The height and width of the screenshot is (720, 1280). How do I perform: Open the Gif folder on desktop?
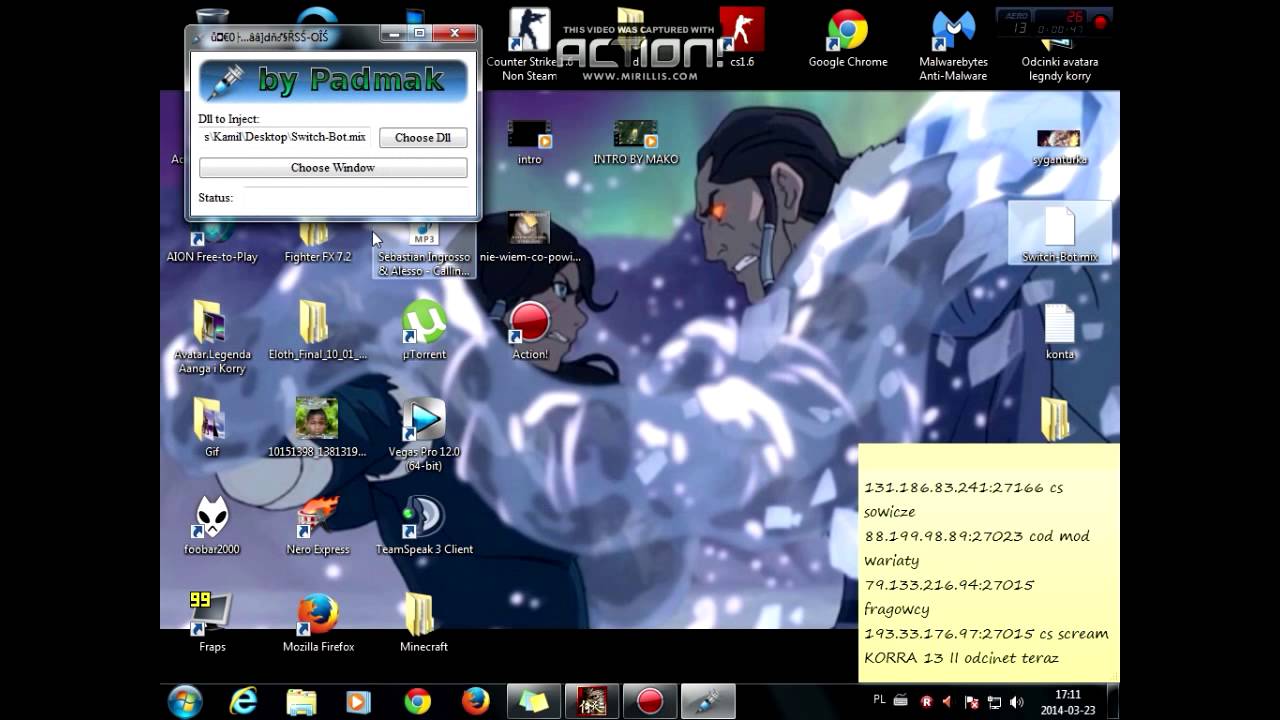pos(211,428)
